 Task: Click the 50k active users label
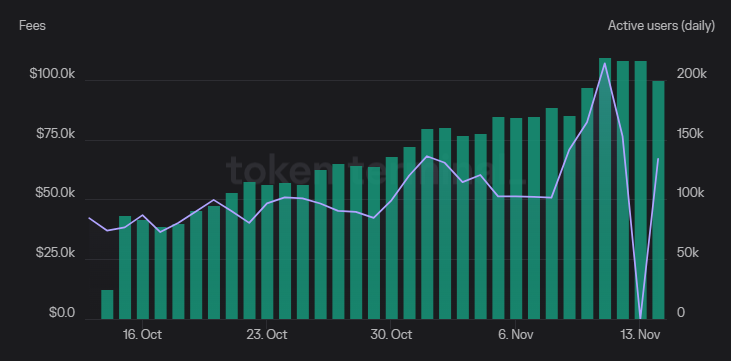point(688,253)
